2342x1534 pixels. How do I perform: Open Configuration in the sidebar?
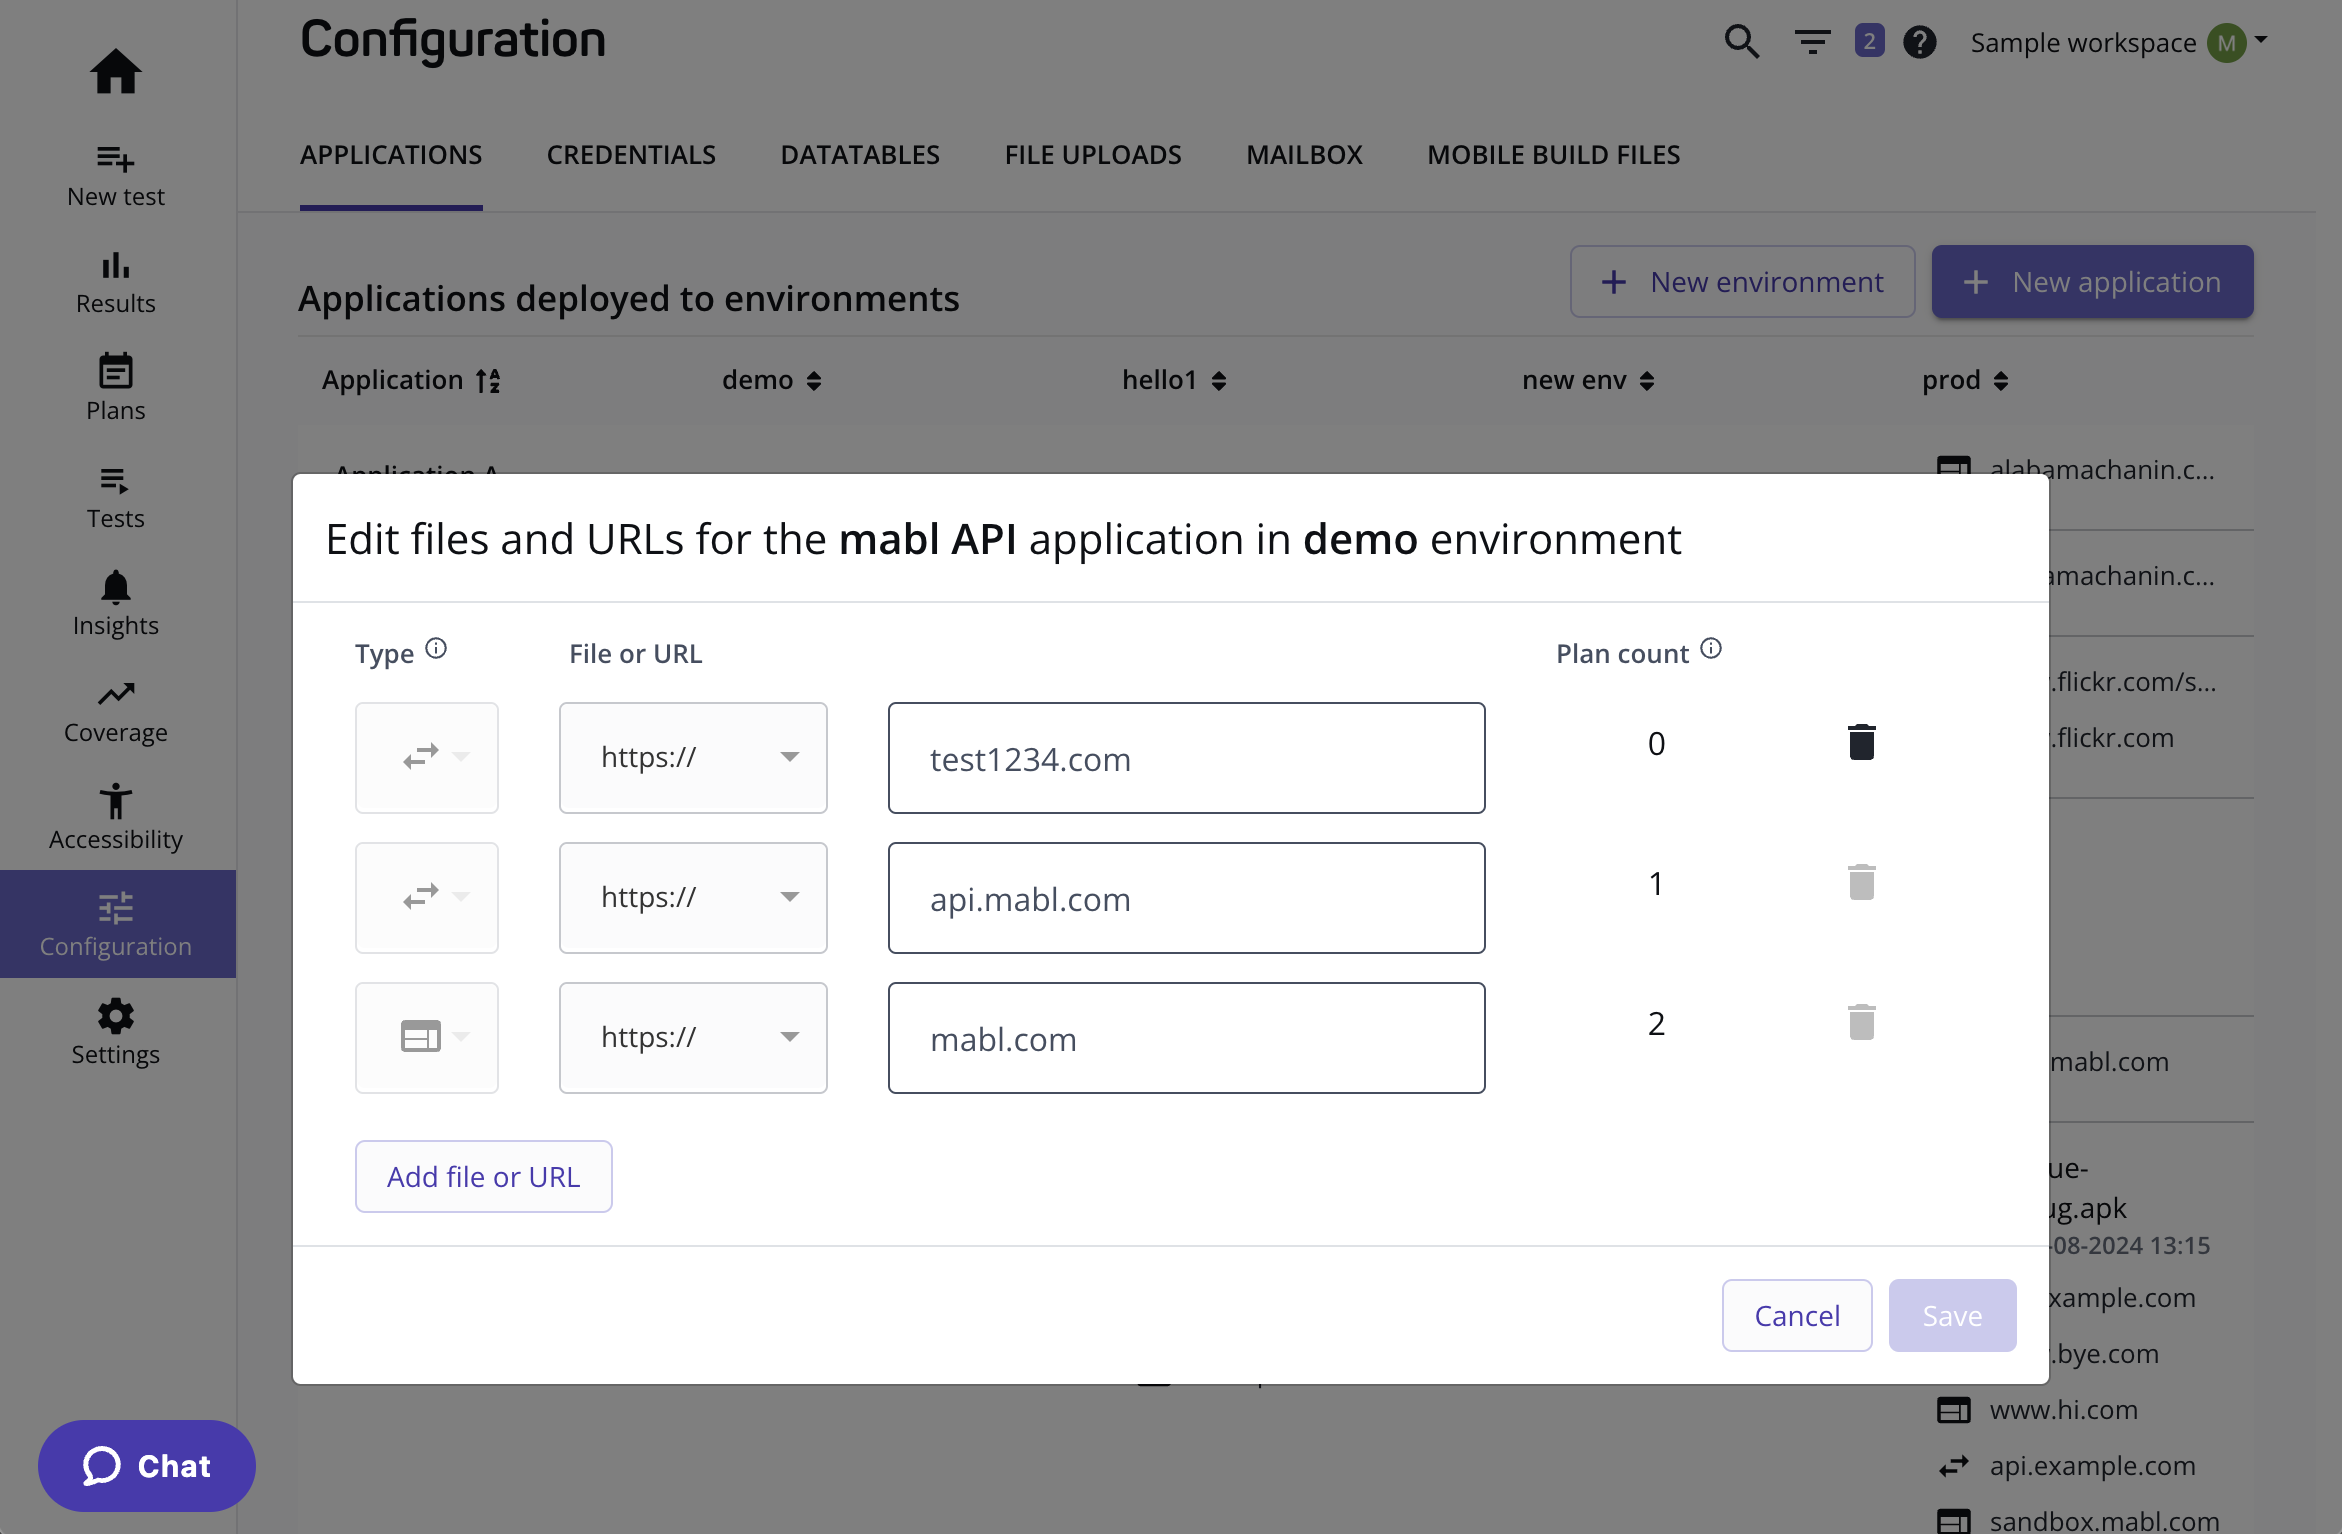point(116,925)
